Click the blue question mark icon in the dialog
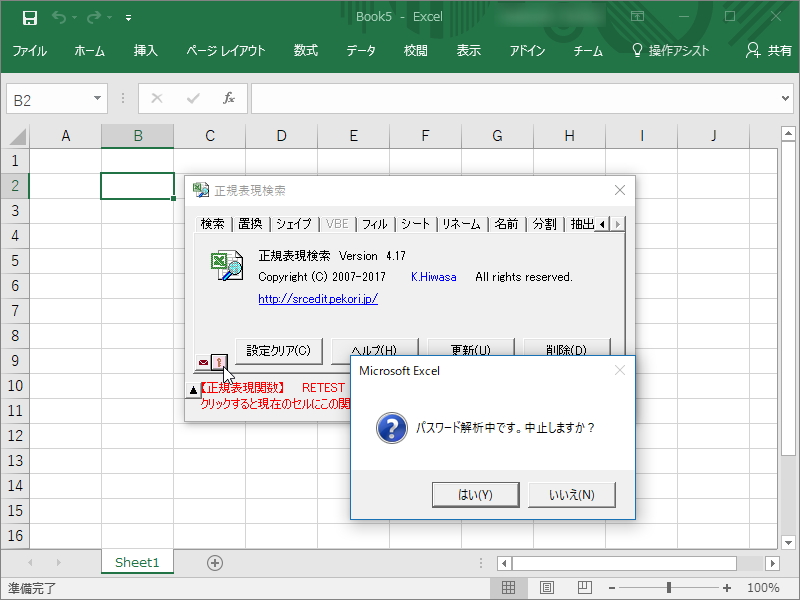Viewport: 800px width, 600px height. pos(391,426)
